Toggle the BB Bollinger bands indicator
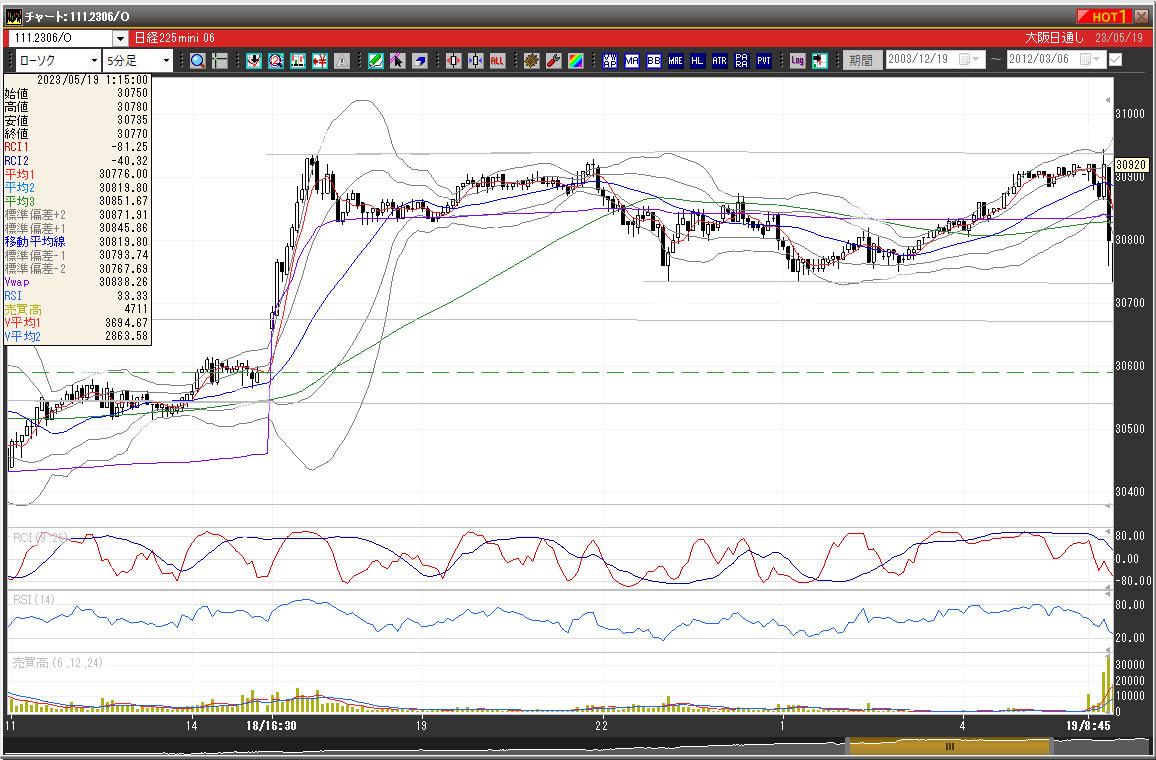1156x760 pixels. click(653, 60)
